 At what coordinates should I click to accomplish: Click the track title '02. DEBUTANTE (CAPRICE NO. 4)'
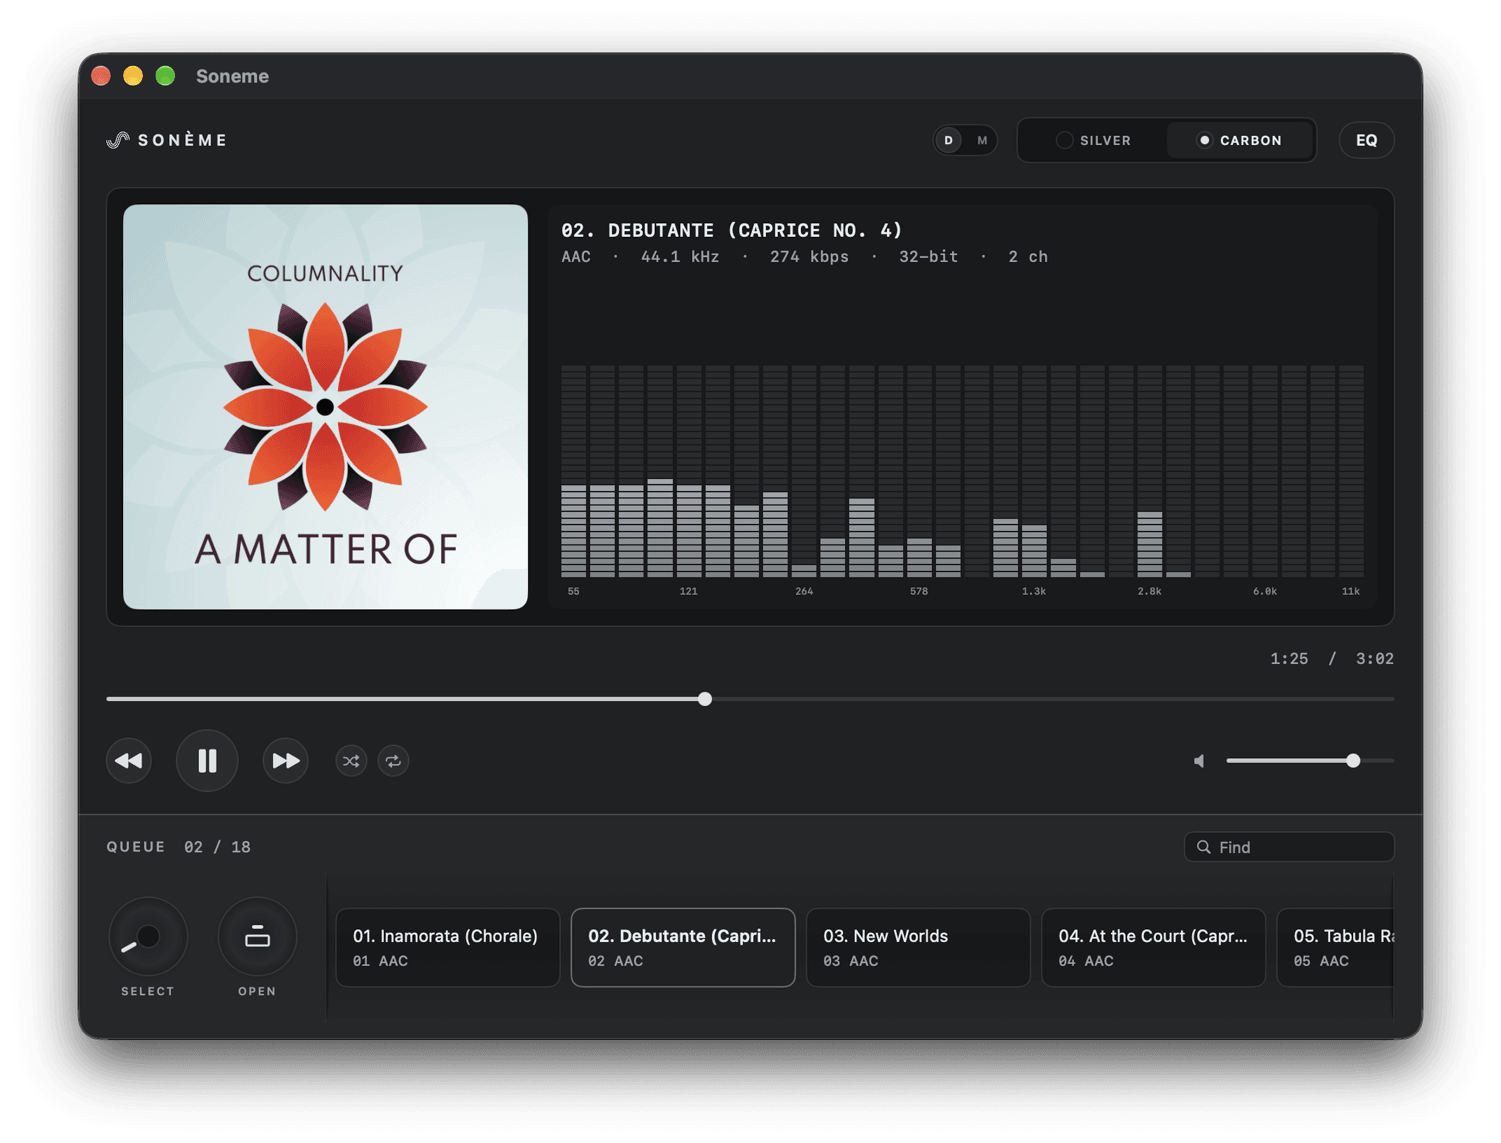[732, 230]
